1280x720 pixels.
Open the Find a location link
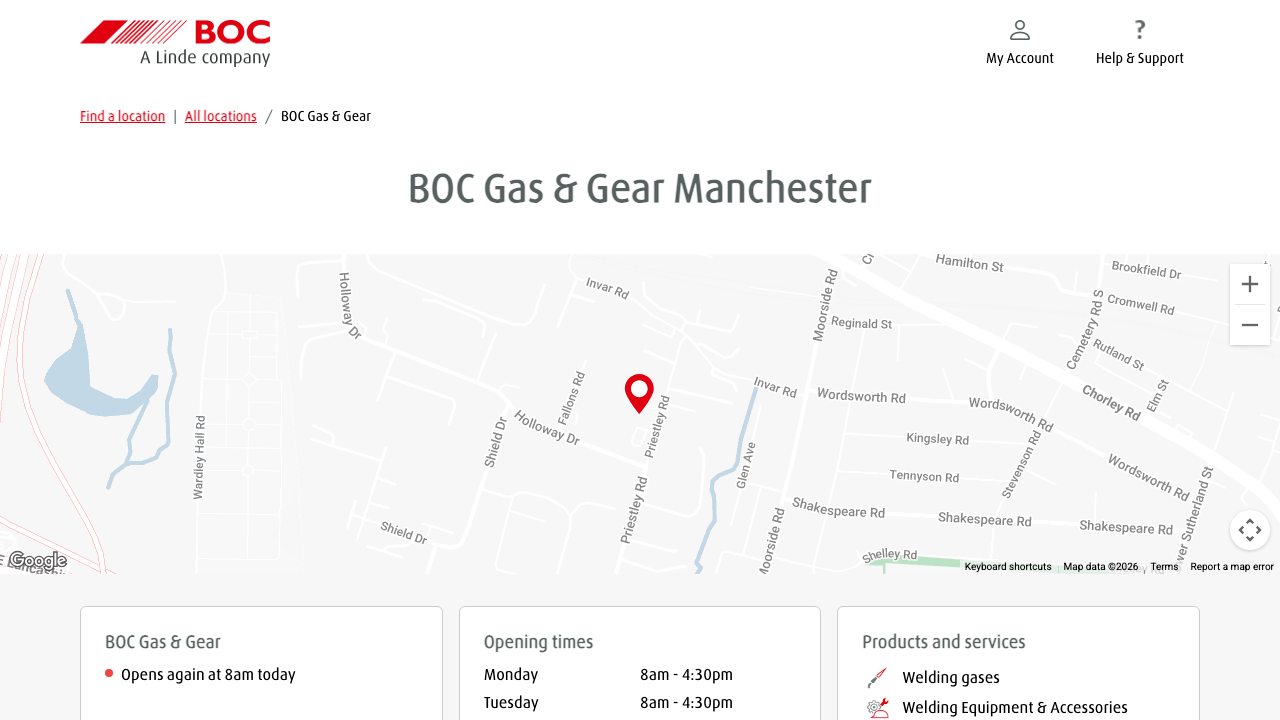pyautogui.click(x=122, y=116)
